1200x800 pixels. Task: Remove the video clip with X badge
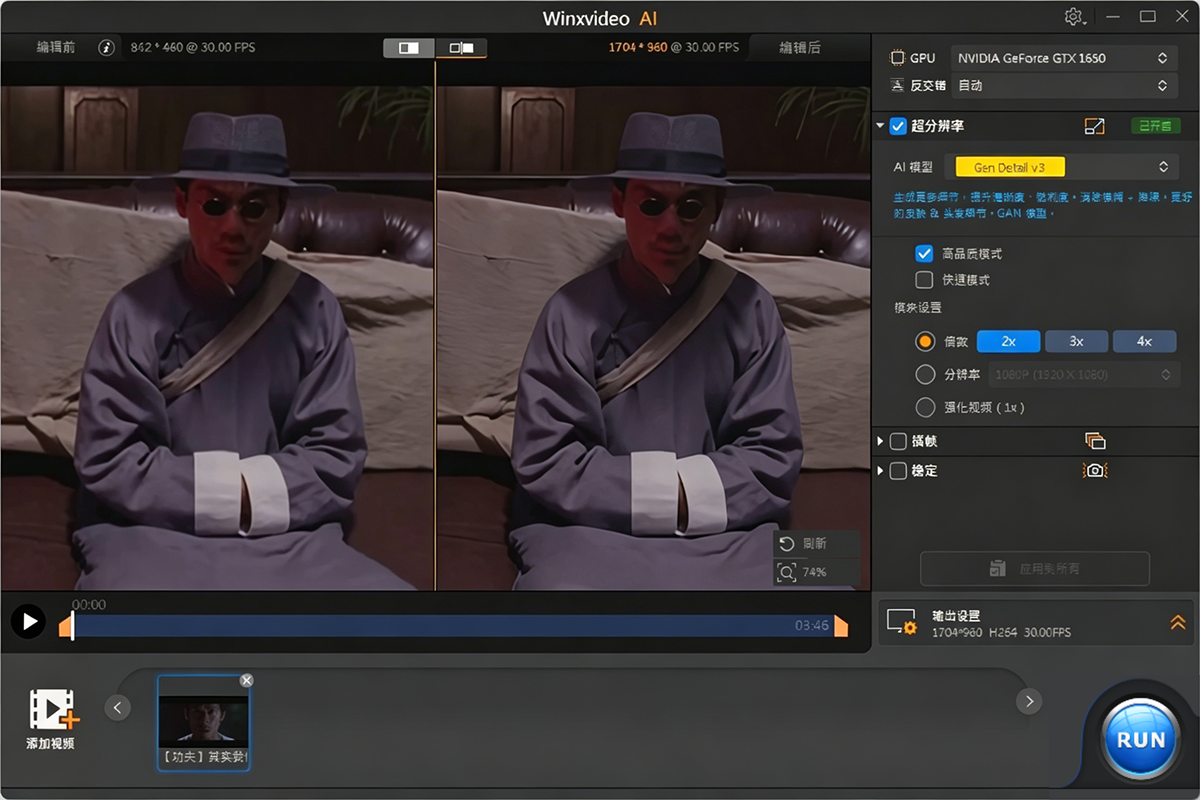pos(247,680)
